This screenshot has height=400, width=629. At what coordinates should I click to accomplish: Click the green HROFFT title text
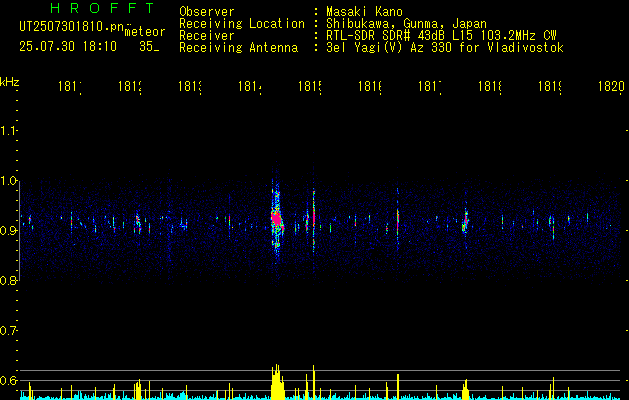102,8
